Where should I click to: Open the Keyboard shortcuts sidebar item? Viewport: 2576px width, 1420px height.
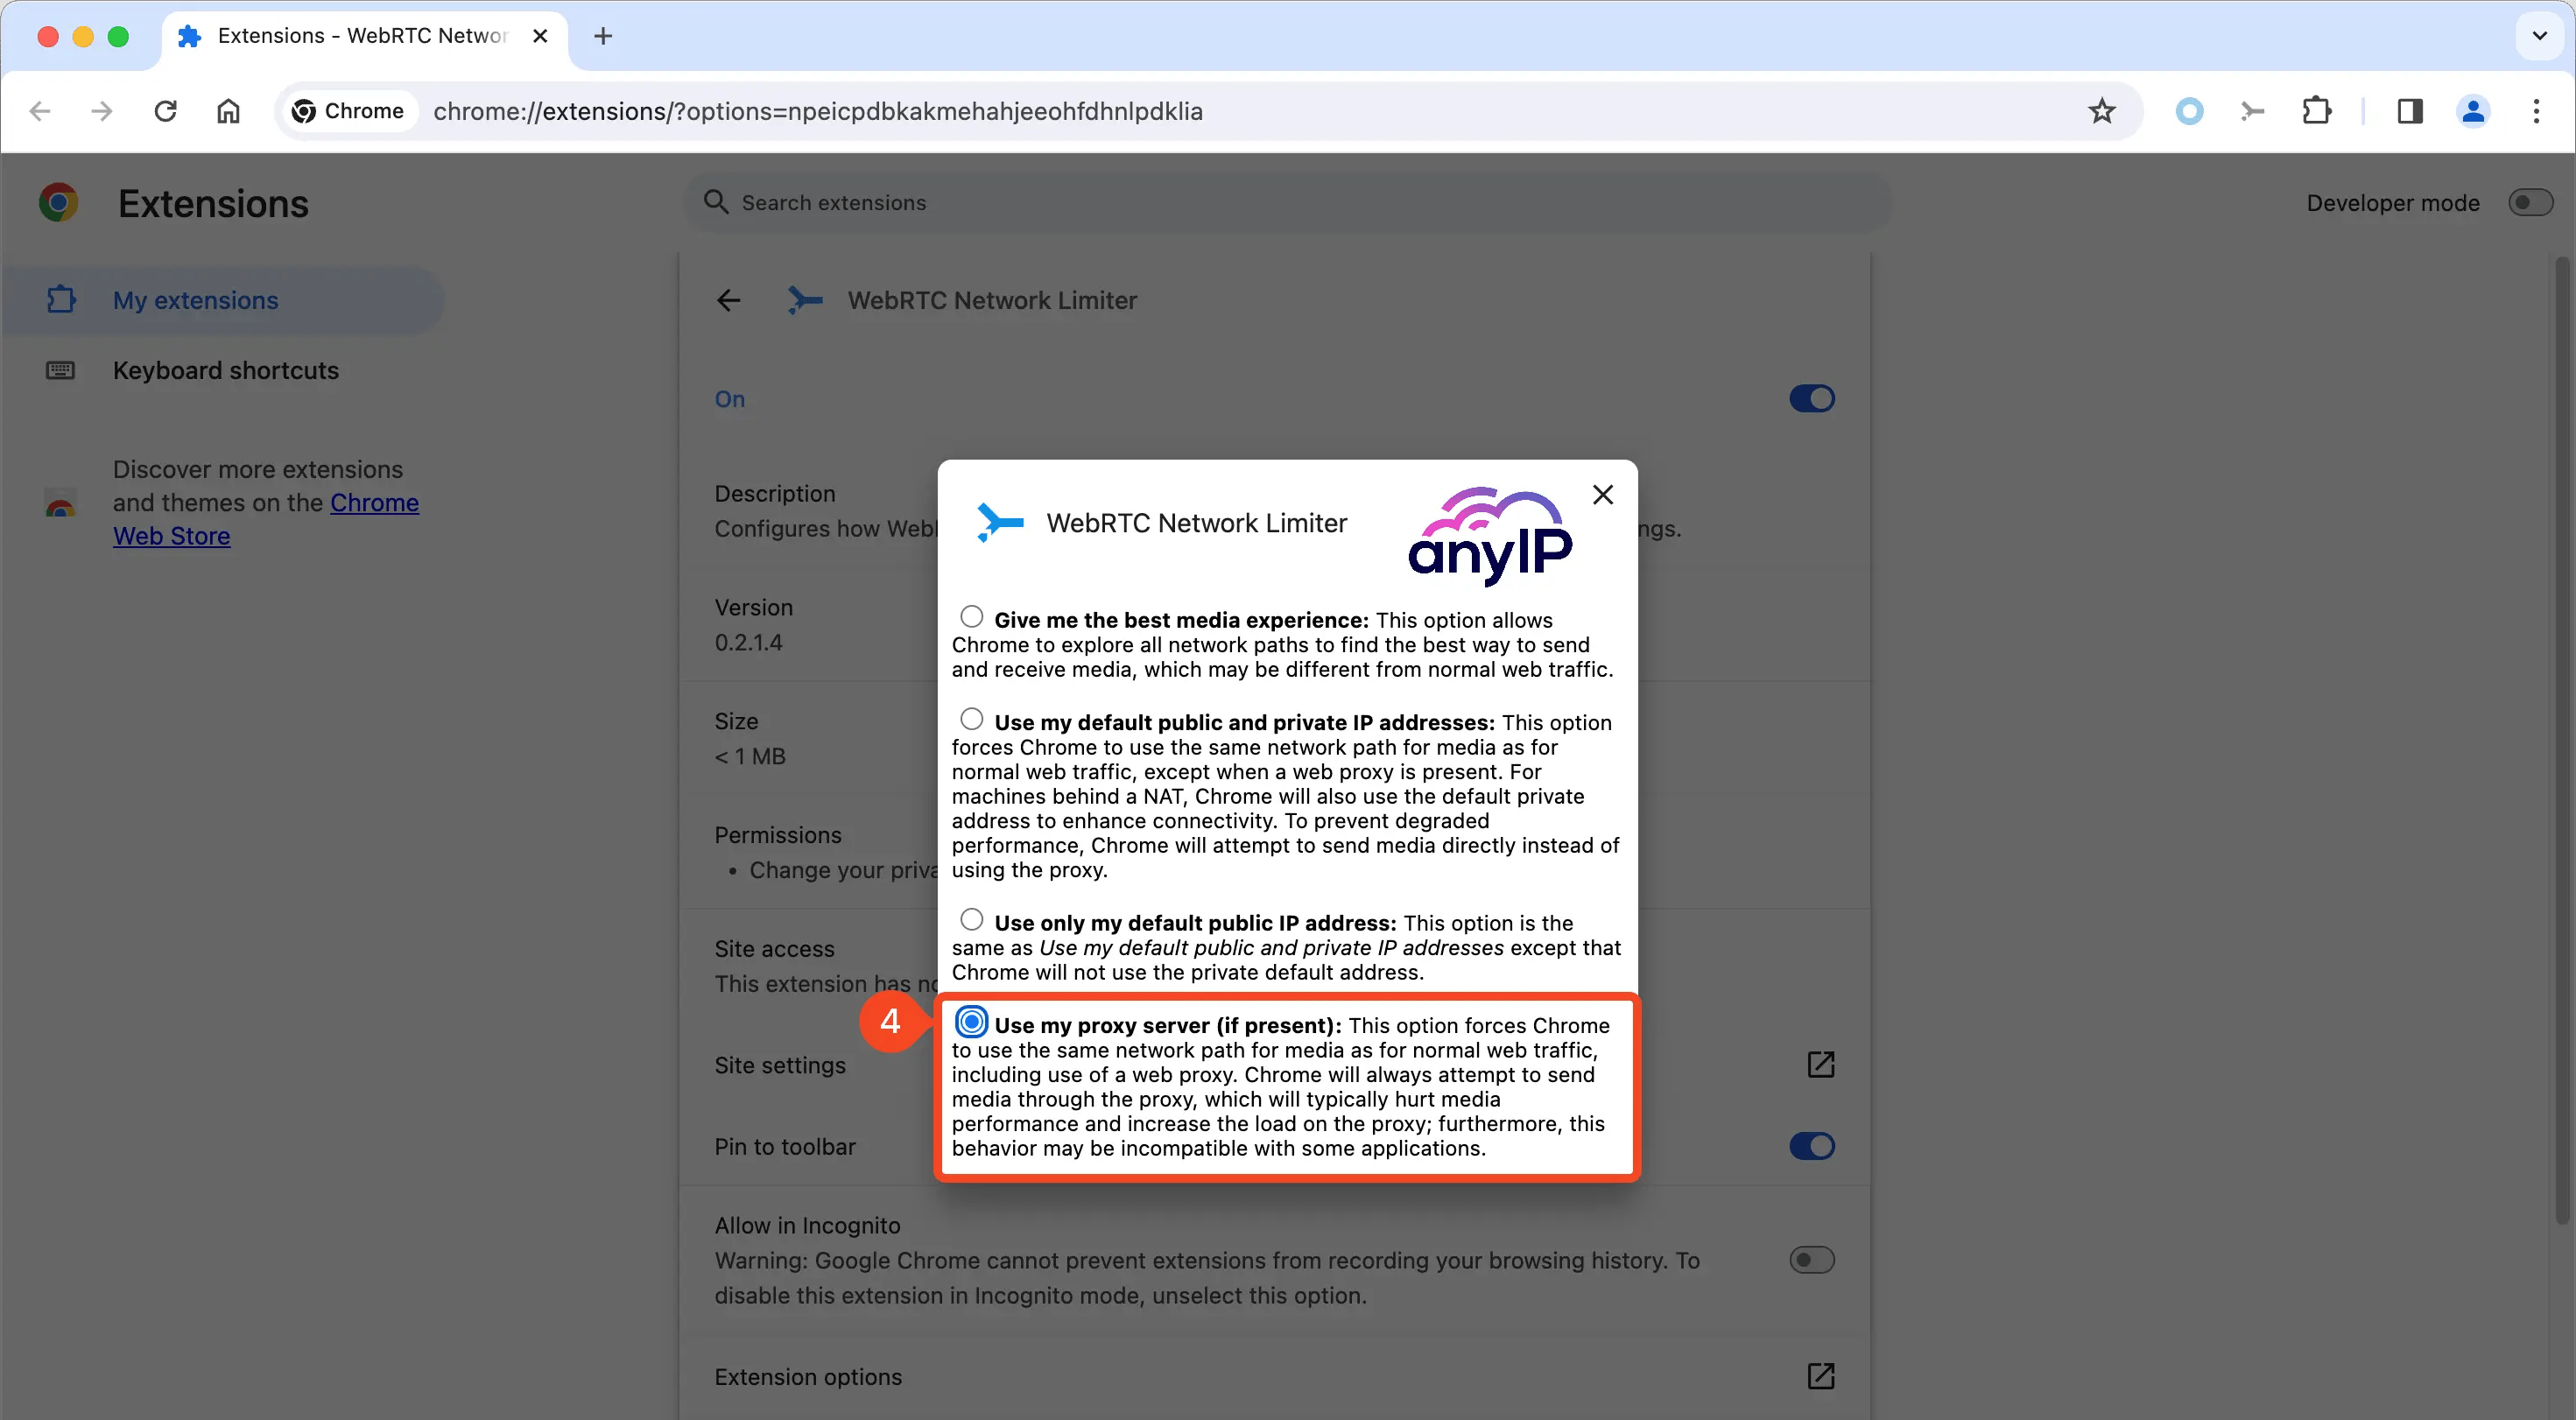click(226, 370)
